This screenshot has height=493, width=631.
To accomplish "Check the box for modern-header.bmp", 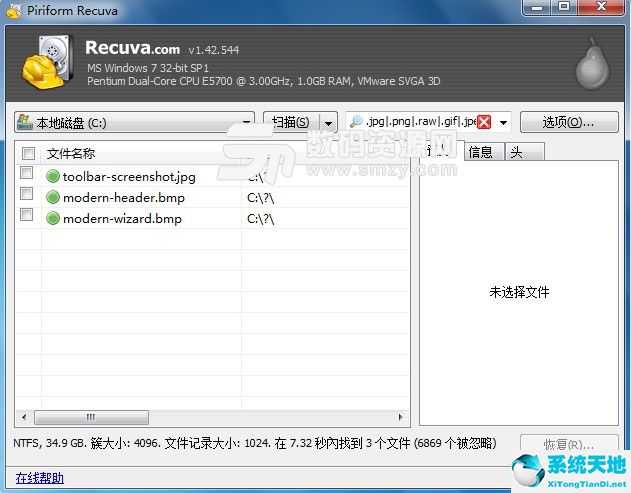I will (27, 194).
